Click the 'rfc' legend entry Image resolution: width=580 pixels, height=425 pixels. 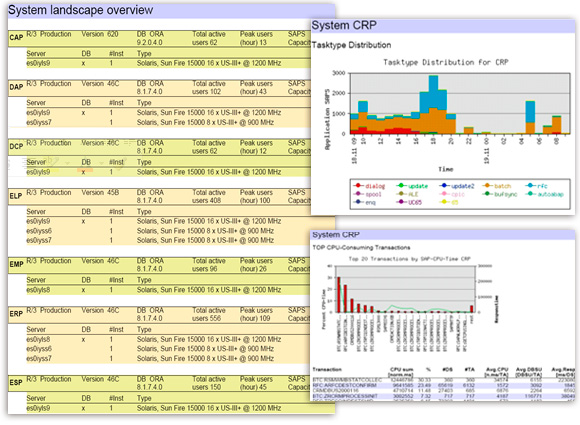tap(536, 186)
